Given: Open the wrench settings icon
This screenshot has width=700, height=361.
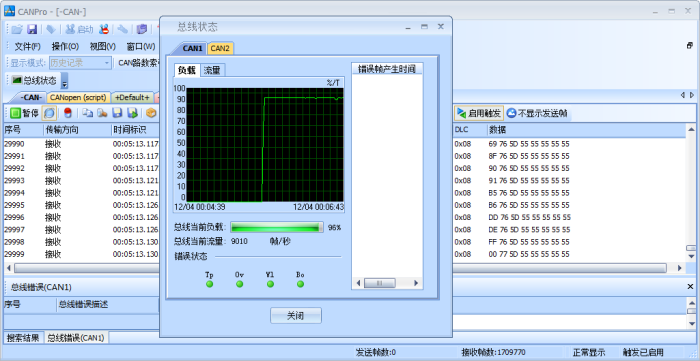Looking at the screenshot, I should (x=123, y=29).
